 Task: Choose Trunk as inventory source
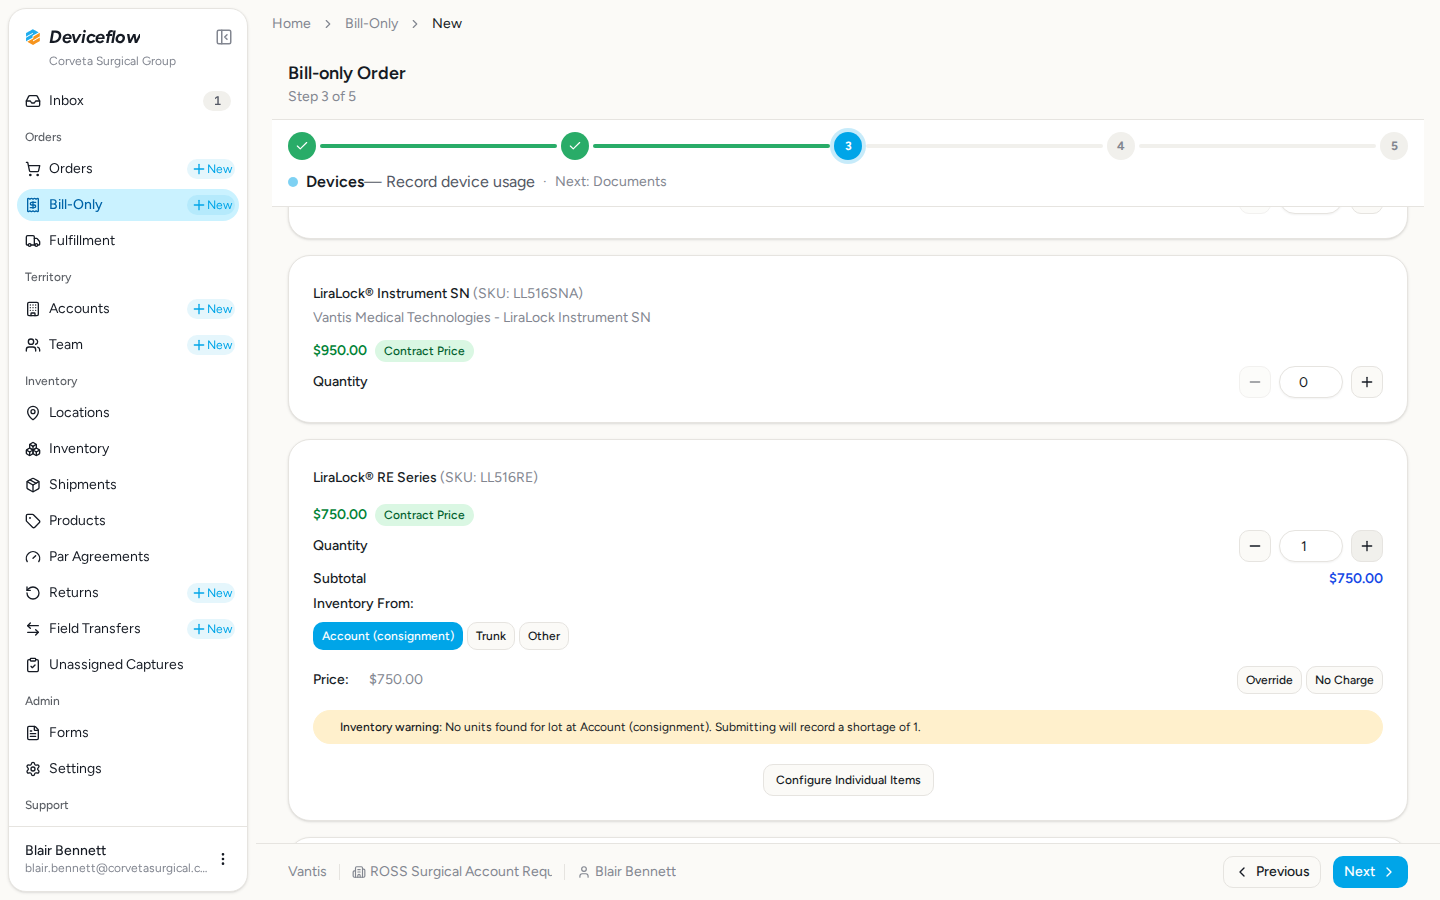(x=491, y=636)
